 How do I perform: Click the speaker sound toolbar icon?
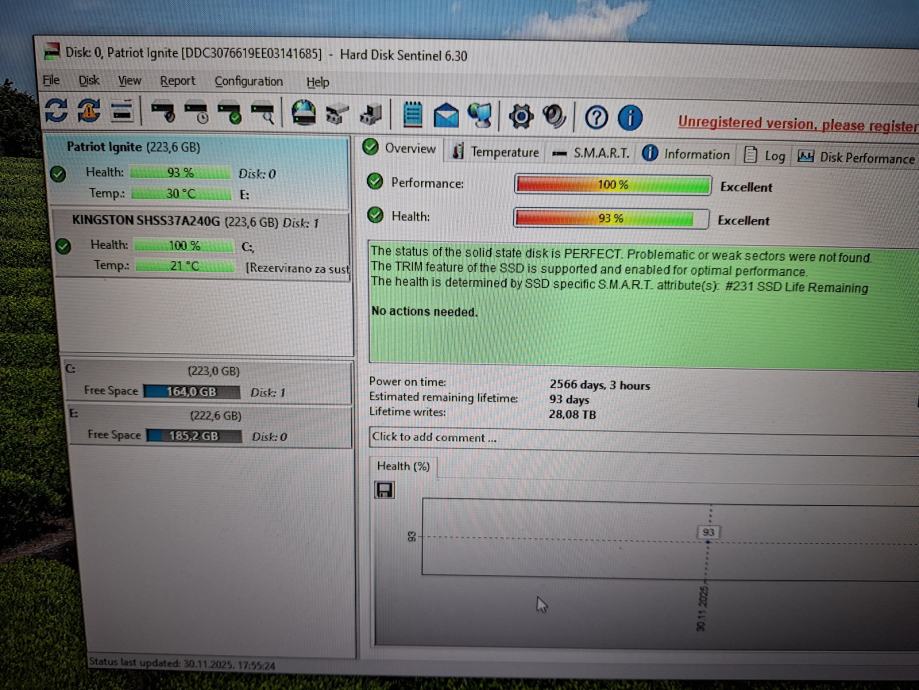tap(554, 116)
